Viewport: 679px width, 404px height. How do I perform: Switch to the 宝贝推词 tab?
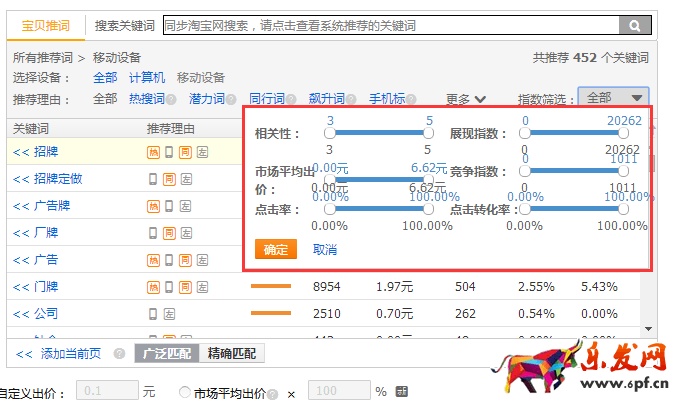[x=47, y=25]
